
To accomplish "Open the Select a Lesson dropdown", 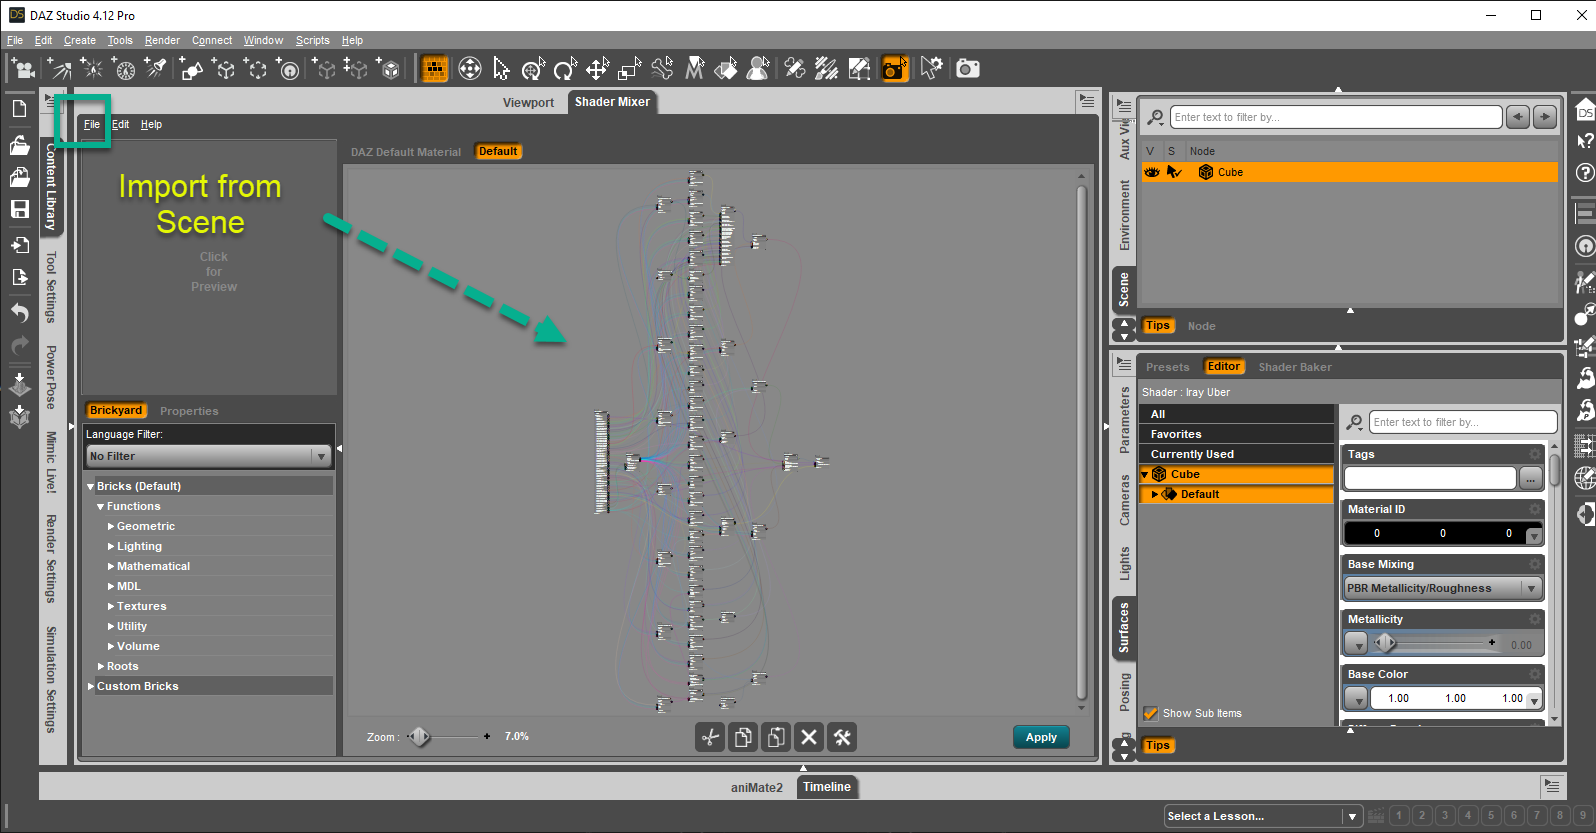I will point(1263,816).
